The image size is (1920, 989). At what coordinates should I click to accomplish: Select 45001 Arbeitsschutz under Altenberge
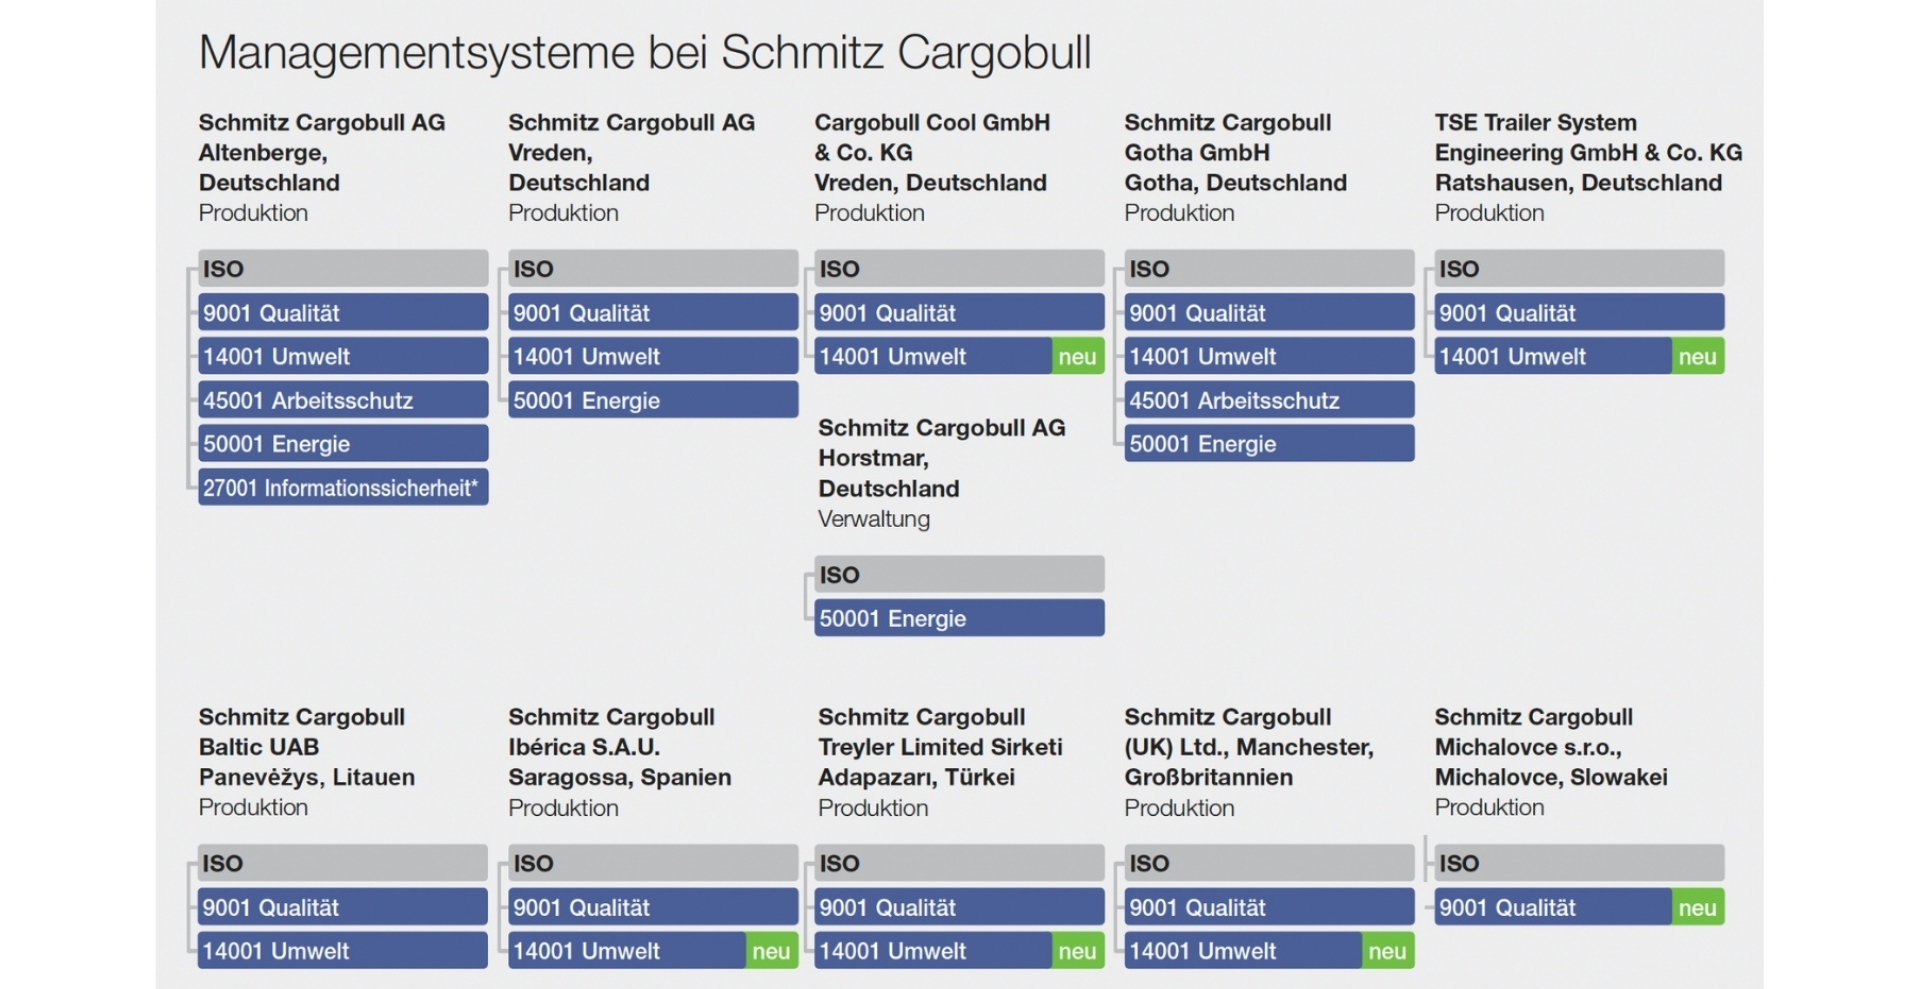(343, 400)
